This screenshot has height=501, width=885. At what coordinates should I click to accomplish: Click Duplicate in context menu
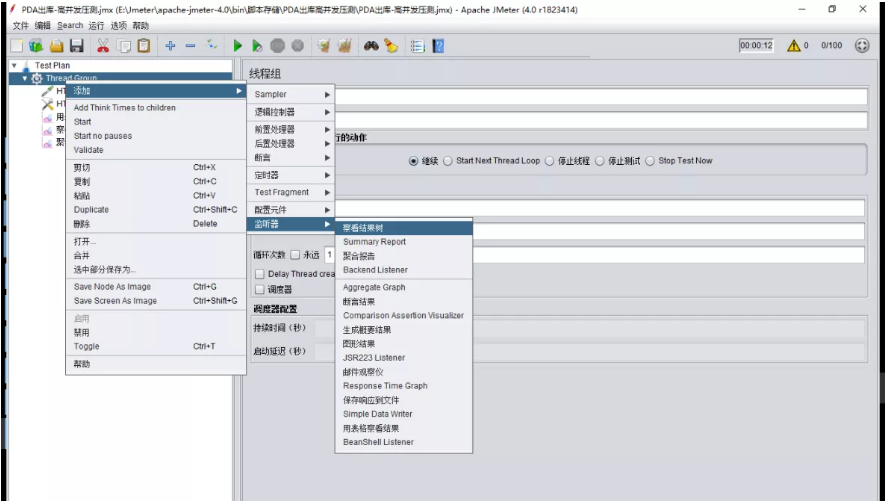[x=156, y=210]
